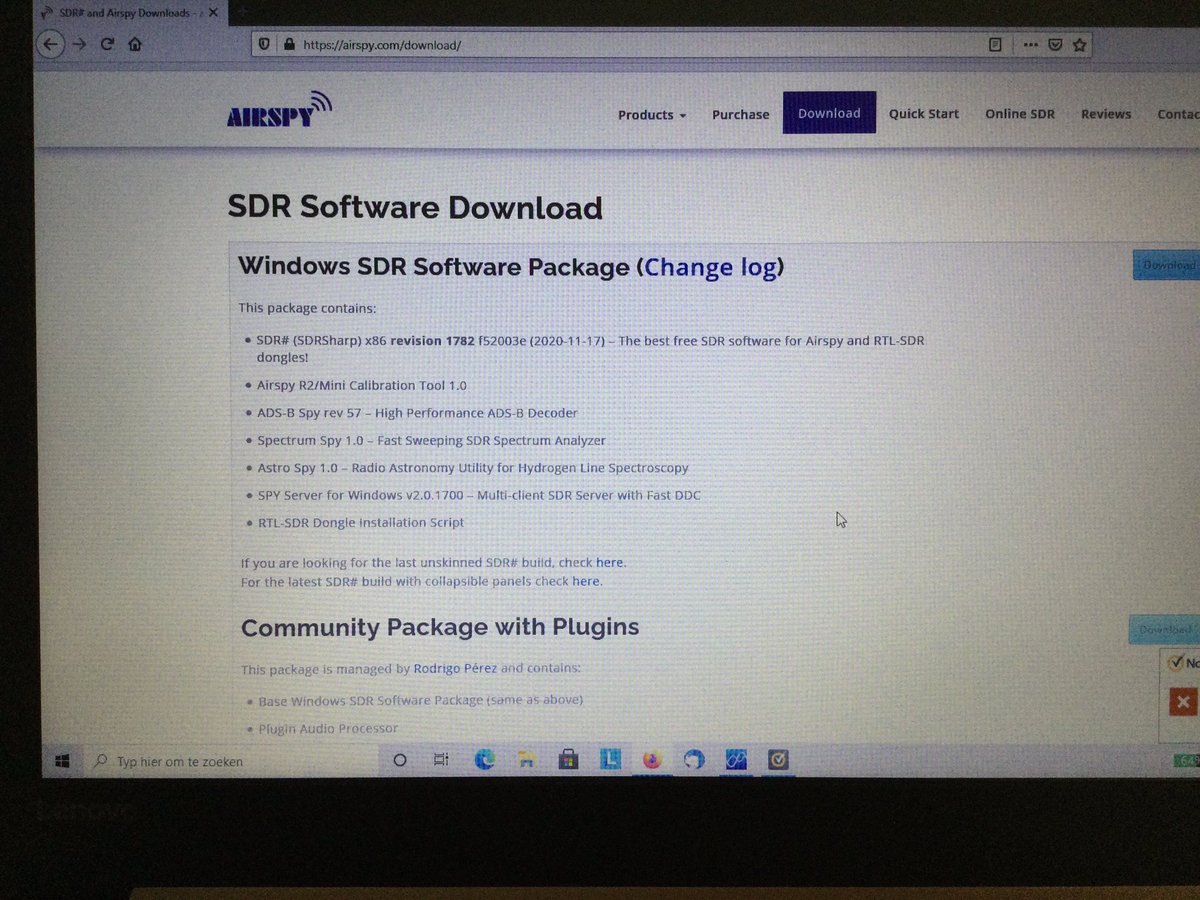Screen dimensions: 1200x900
Task: Switch to Firefox on the taskbar
Action: coord(652,761)
